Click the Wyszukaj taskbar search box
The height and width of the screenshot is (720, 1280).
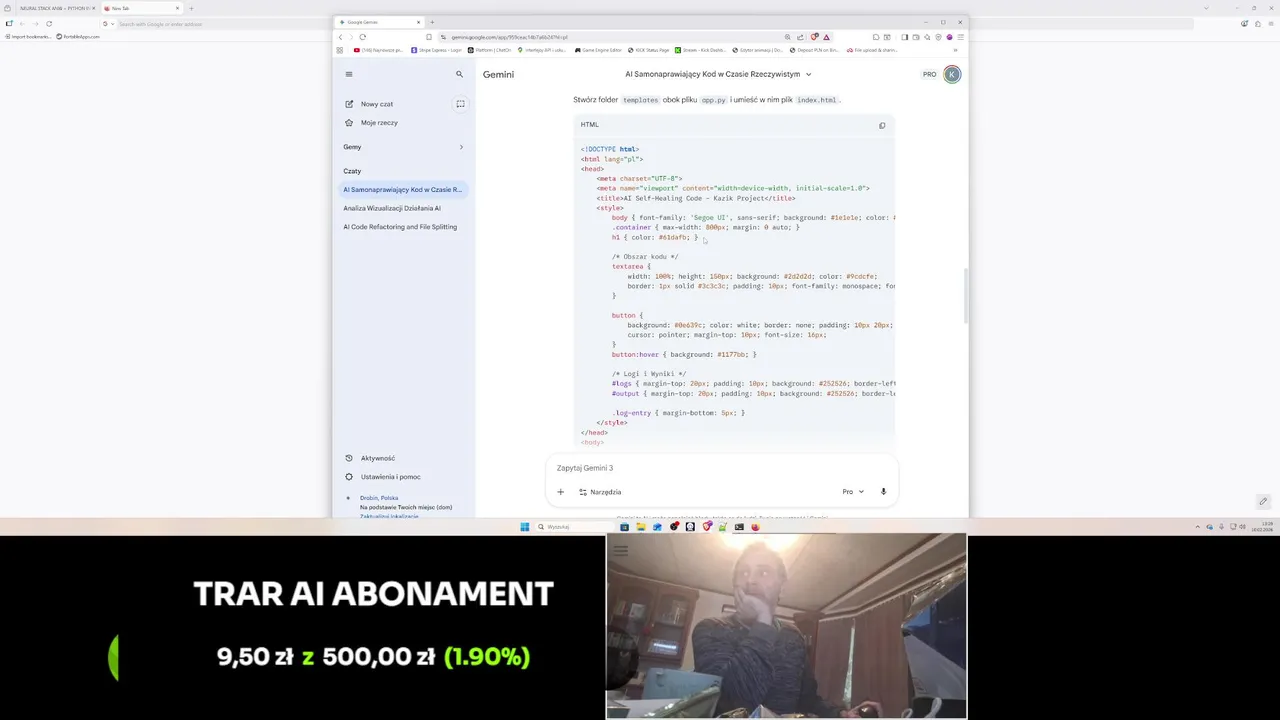(573, 527)
